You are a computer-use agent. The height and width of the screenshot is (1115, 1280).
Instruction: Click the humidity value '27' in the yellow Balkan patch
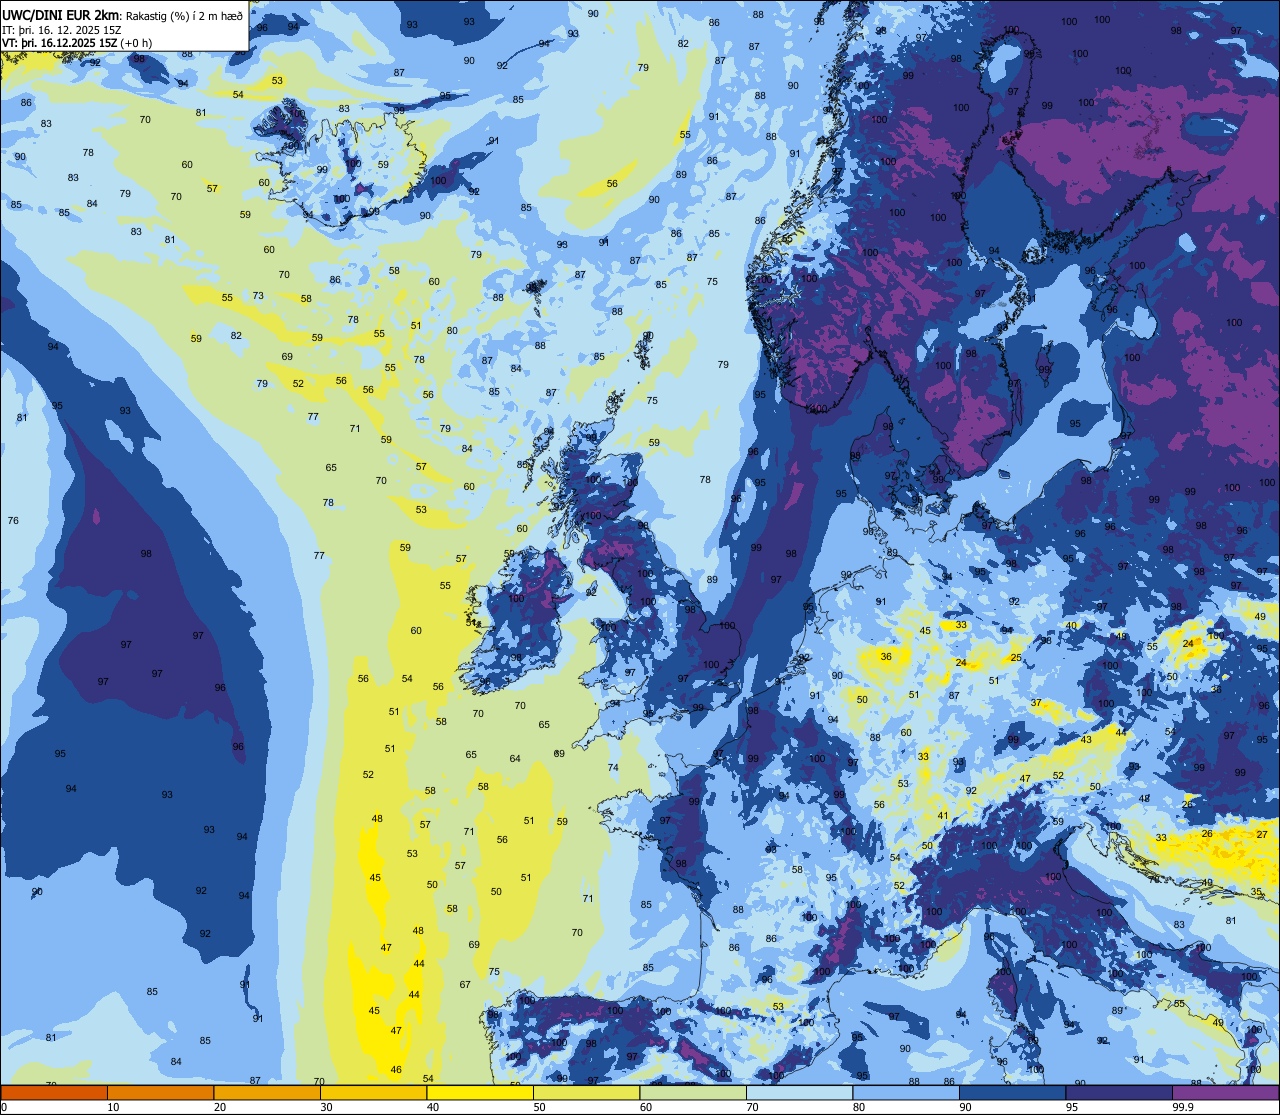(x=1262, y=834)
